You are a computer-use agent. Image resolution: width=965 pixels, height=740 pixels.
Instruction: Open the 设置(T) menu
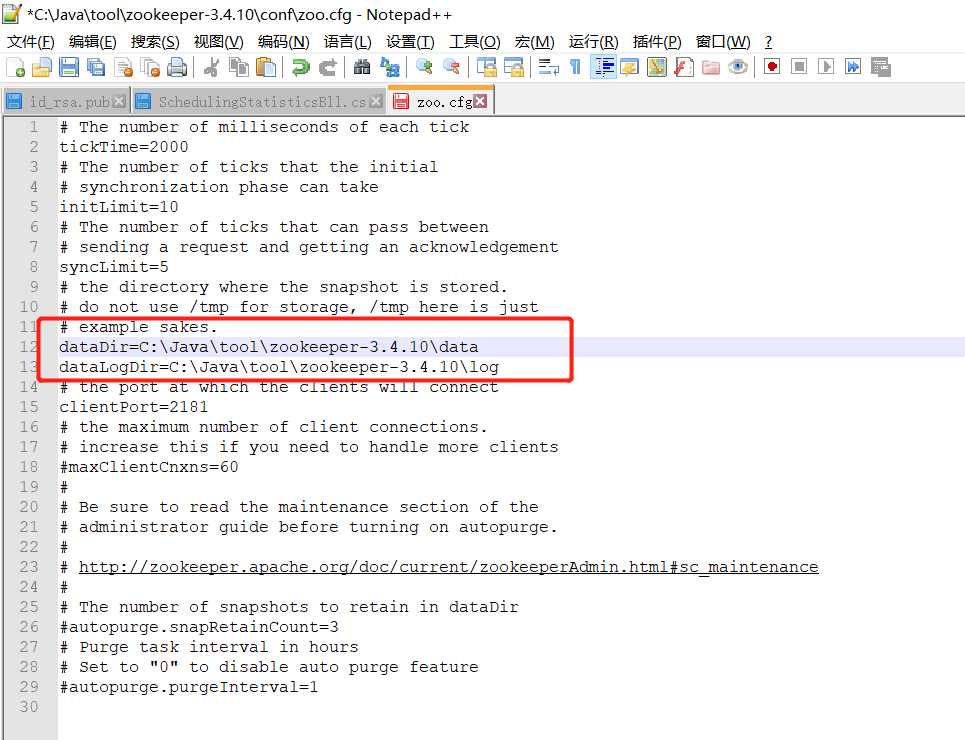click(x=410, y=42)
